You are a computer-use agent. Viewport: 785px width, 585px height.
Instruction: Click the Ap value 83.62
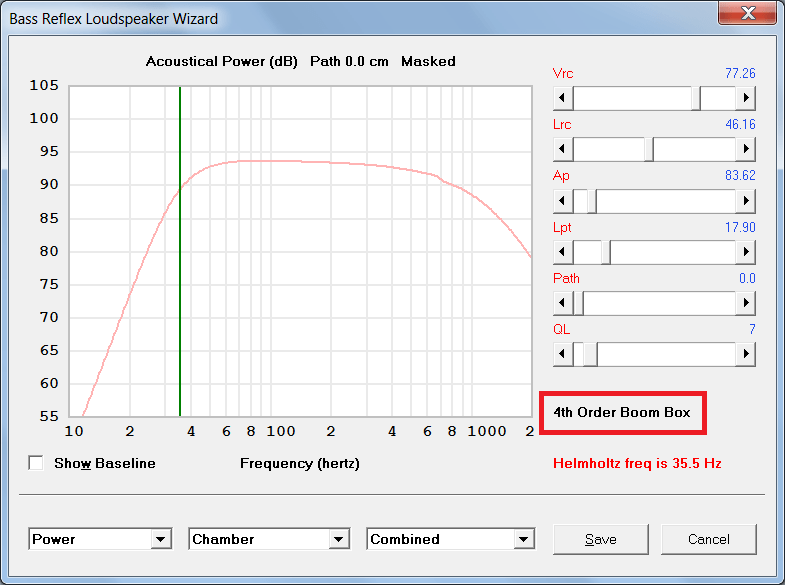(x=740, y=175)
